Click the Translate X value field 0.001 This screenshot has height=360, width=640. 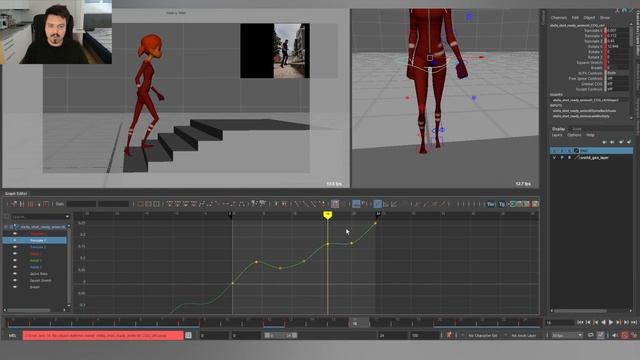pos(617,30)
